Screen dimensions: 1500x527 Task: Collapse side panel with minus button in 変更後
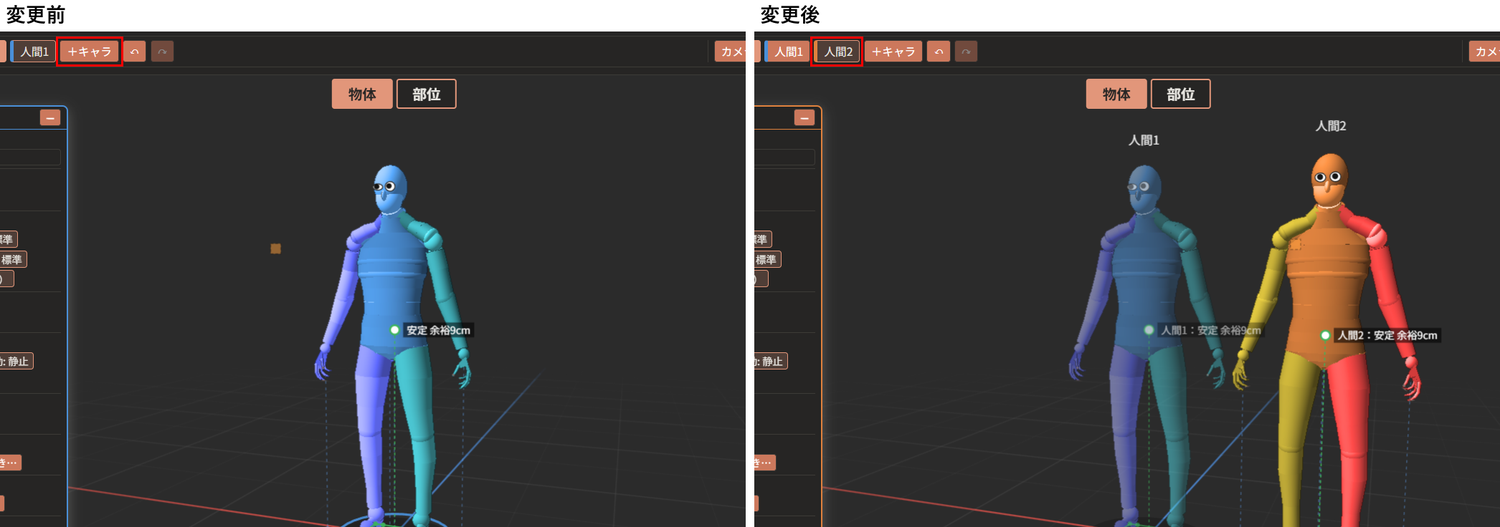click(x=804, y=118)
